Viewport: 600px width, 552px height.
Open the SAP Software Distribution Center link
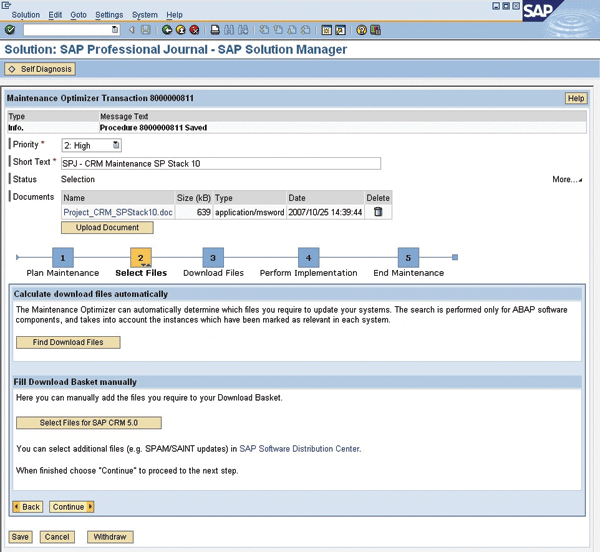tap(299, 449)
